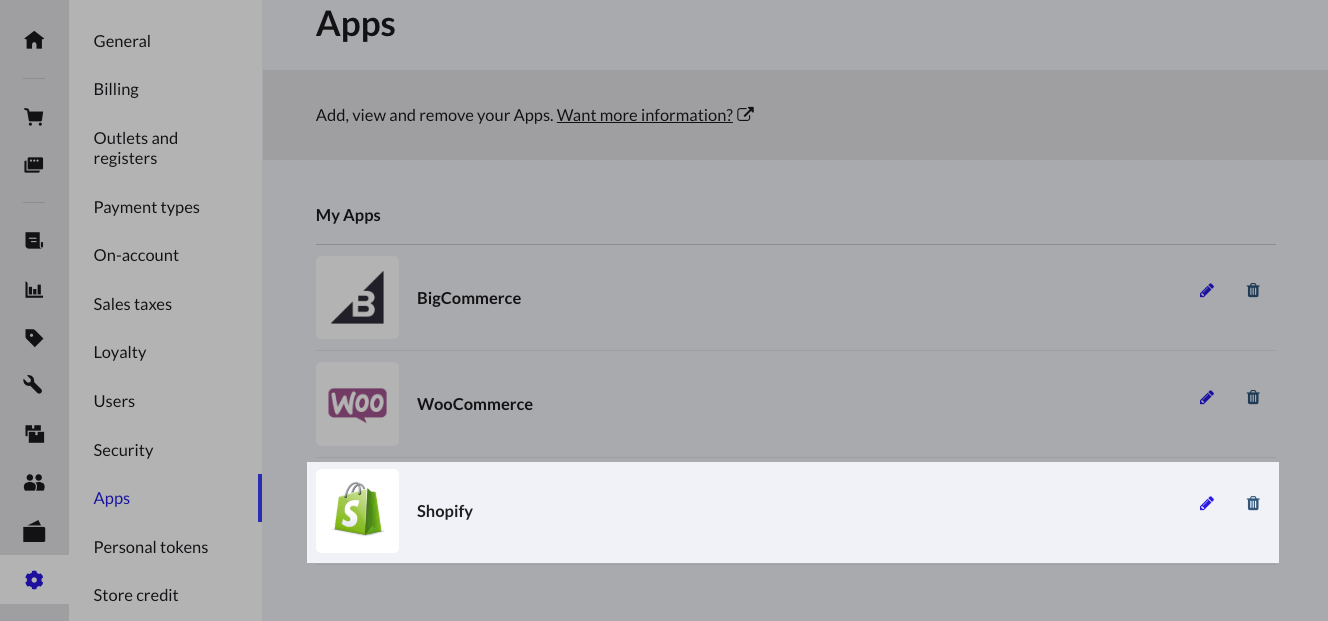Follow the "Want more information?" link
Screen dimensions: 1328x621
645,115
